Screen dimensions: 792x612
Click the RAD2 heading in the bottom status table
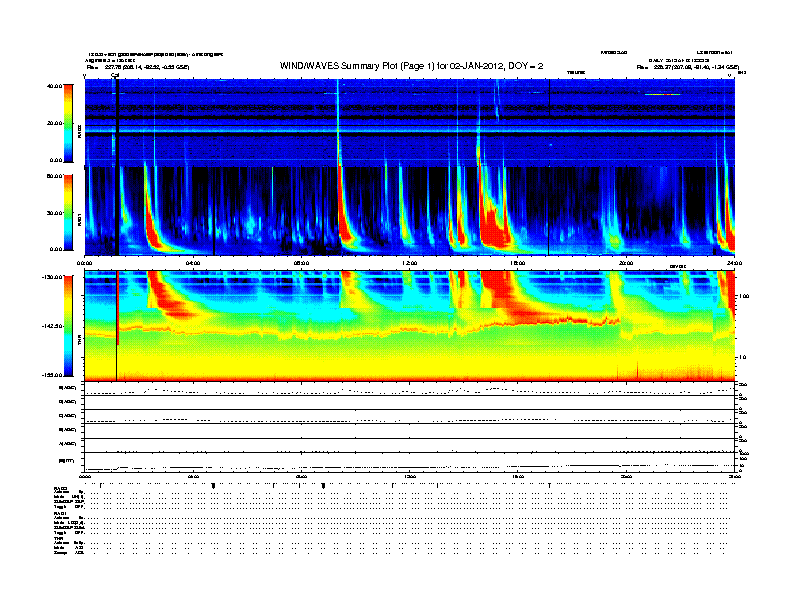(59, 488)
